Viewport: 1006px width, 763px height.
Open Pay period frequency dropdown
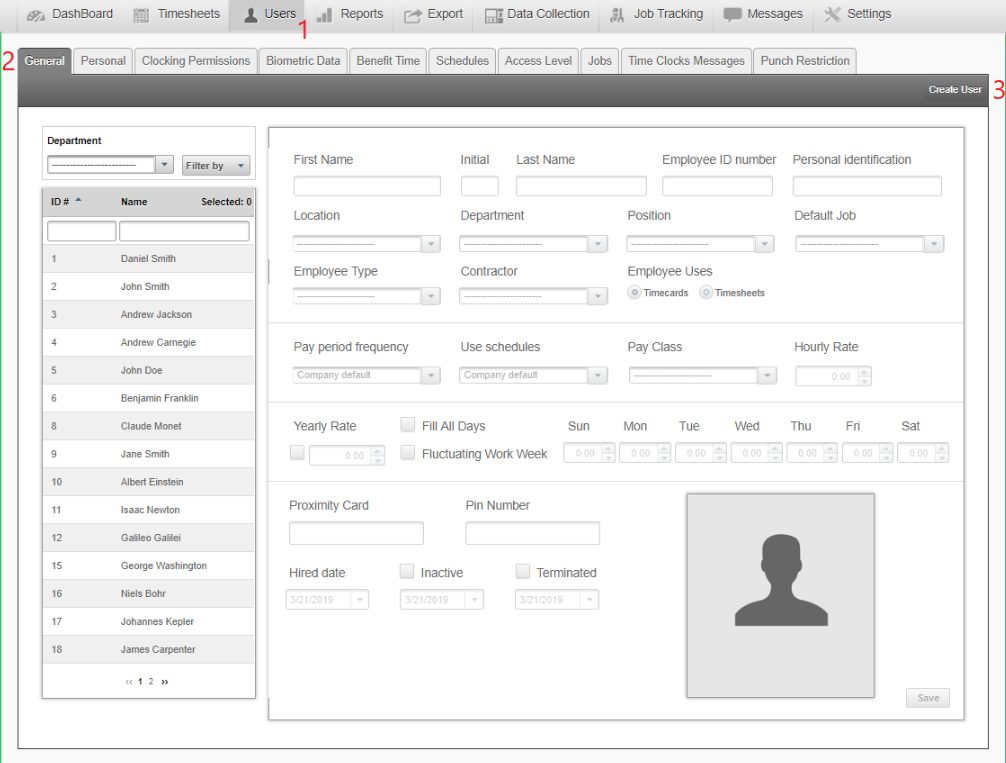click(x=431, y=375)
